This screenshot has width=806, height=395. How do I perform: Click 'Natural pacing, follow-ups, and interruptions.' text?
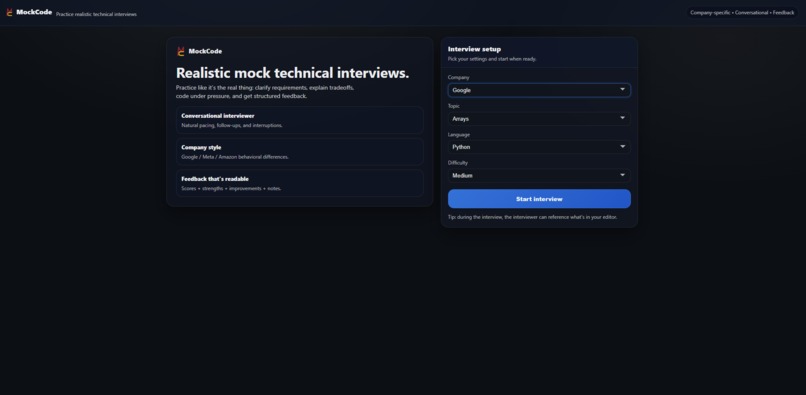pos(232,125)
